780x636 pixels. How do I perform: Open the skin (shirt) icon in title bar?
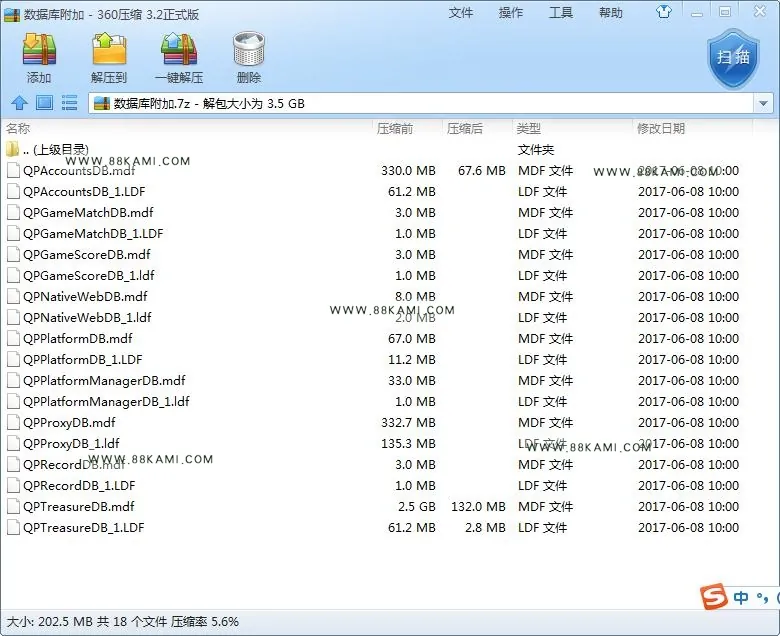[664, 11]
